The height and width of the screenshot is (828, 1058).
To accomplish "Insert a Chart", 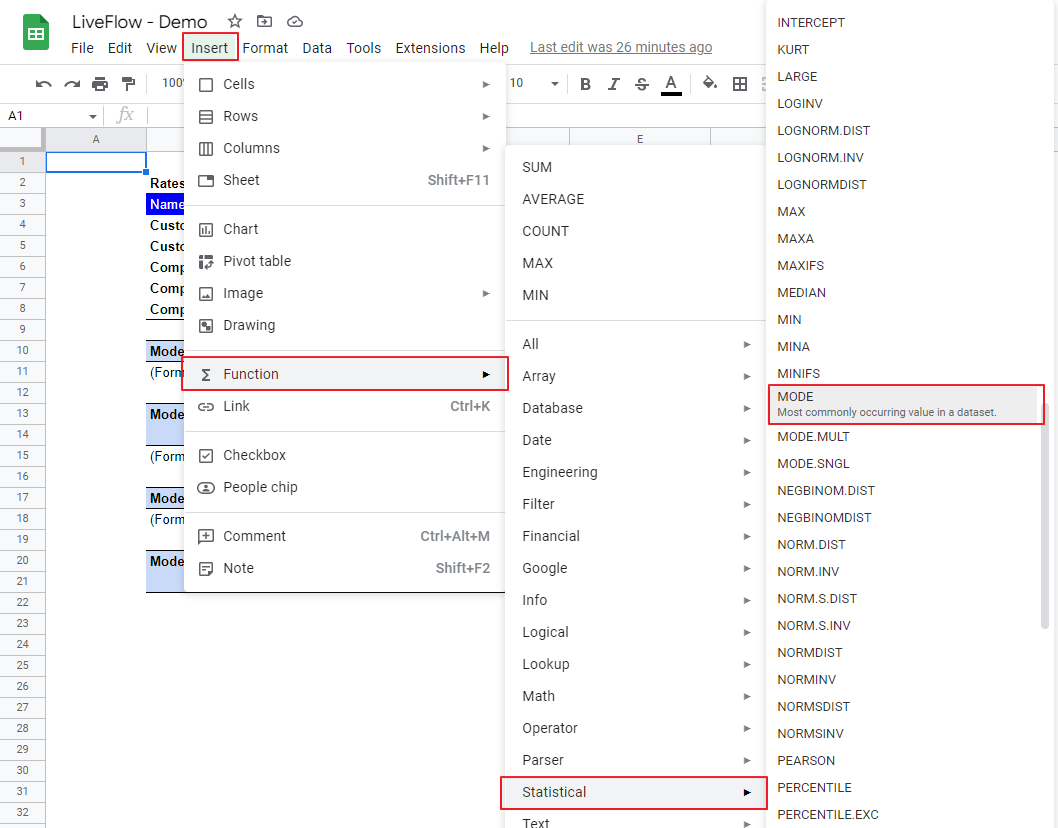I will (344, 229).
